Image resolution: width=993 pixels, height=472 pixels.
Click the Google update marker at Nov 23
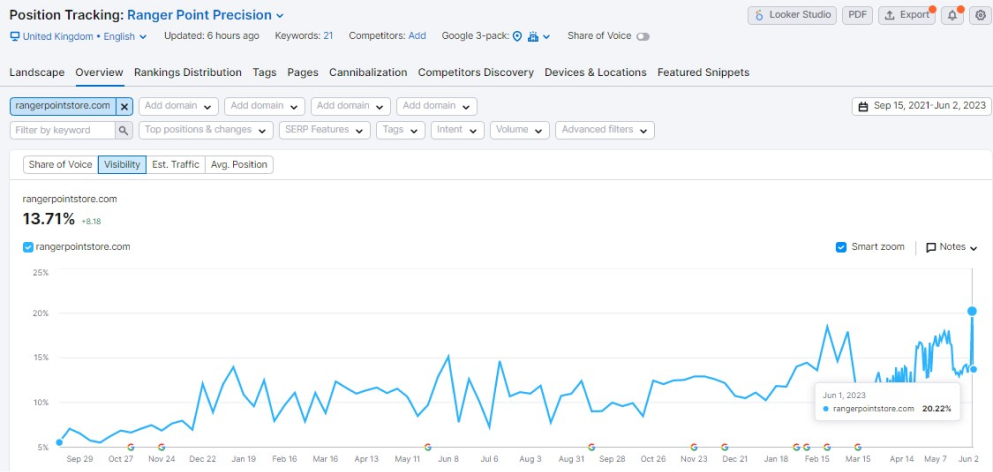(694, 447)
